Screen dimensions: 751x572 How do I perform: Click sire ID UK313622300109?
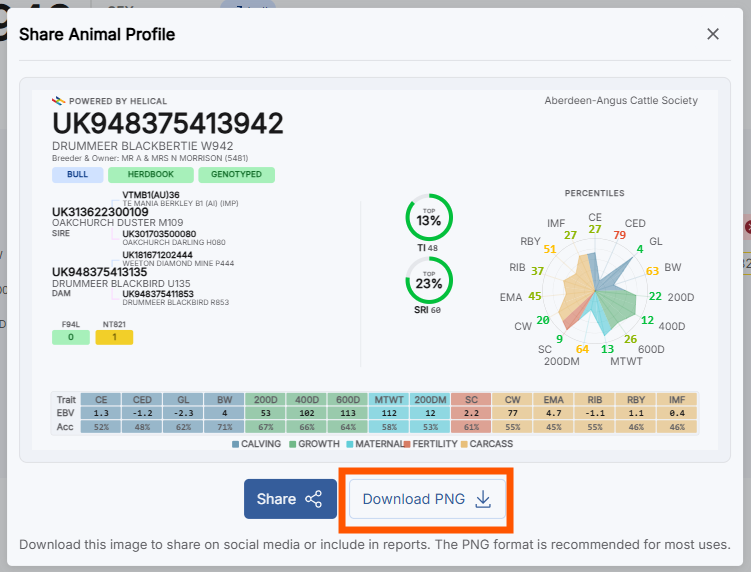tap(100, 212)
